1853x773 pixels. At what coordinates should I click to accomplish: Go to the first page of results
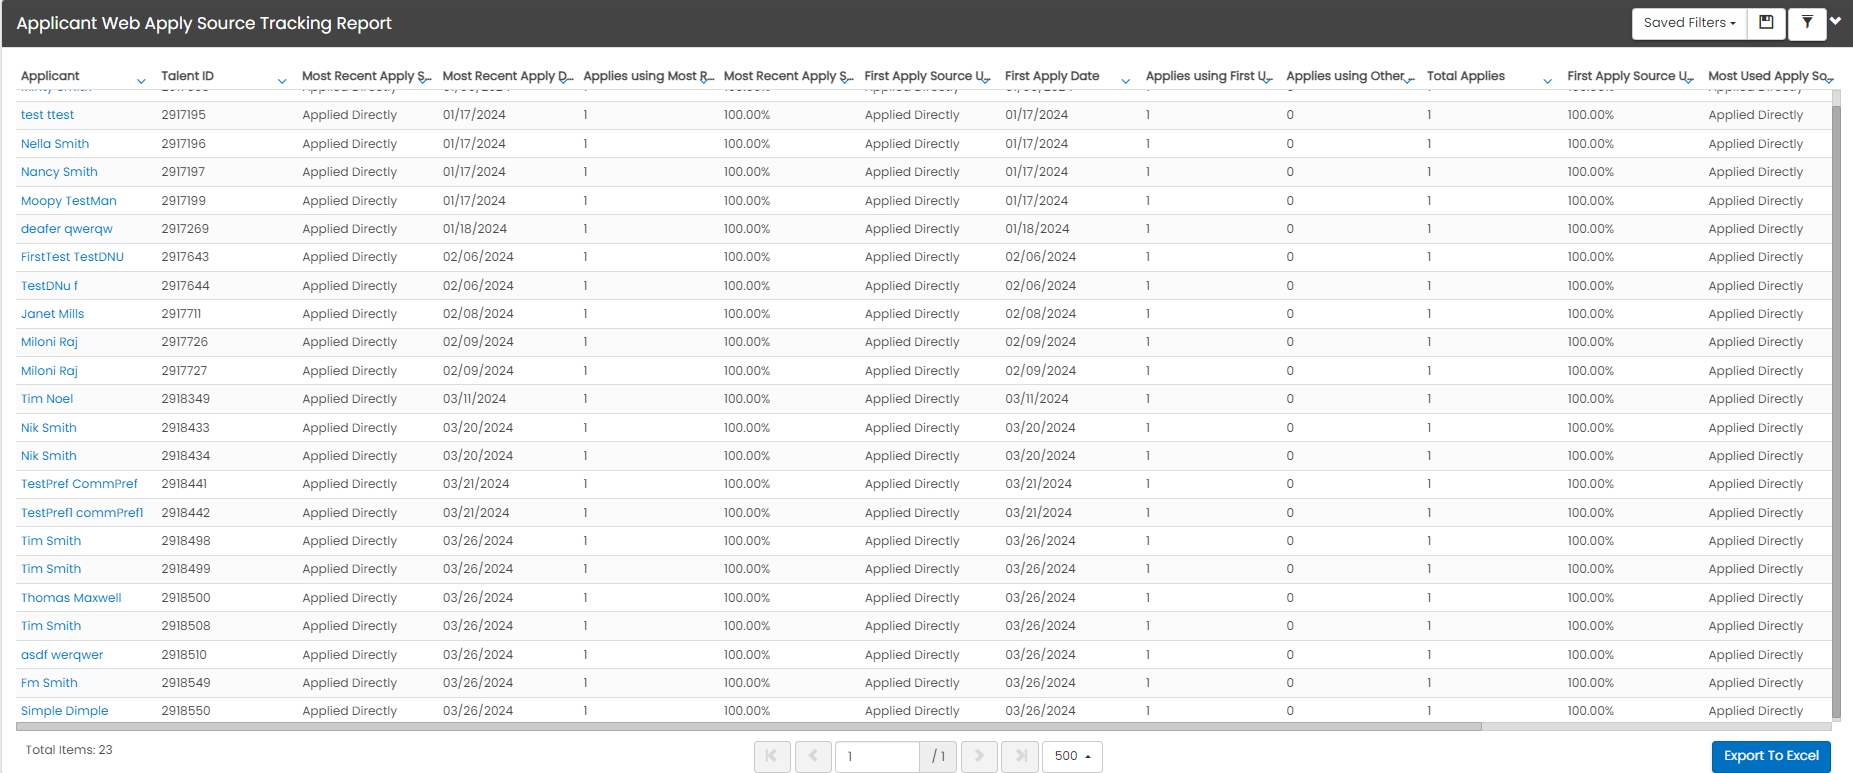pyautogui.click(x=772, y=756)
